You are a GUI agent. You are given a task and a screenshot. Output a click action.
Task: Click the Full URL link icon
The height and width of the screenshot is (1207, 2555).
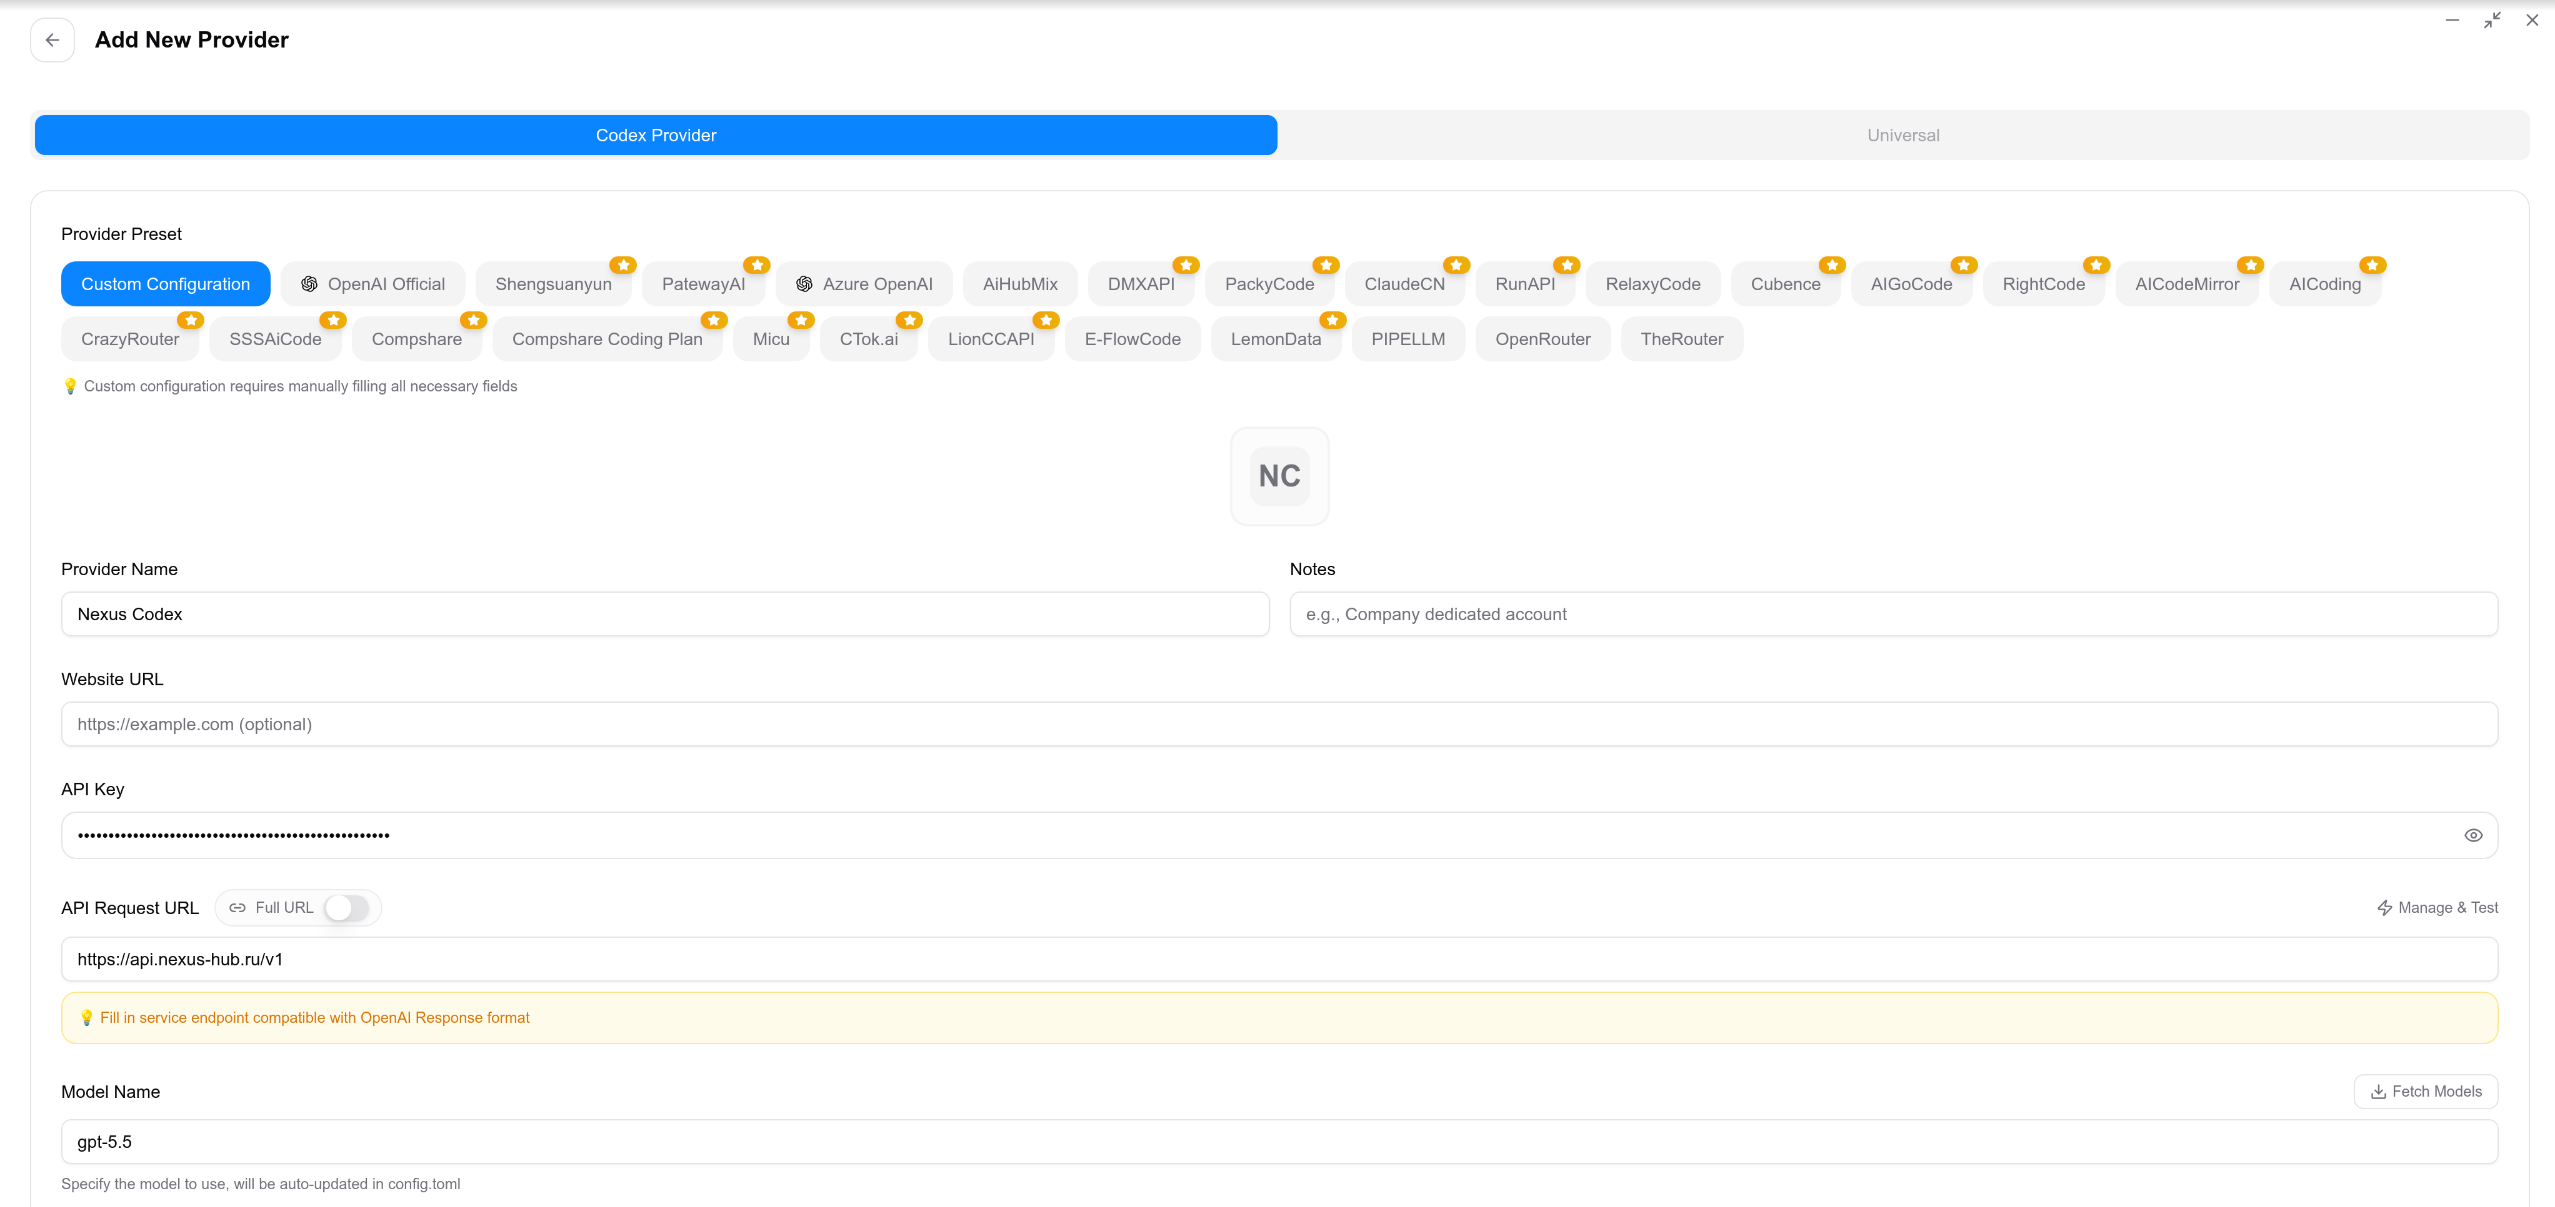[237, 908]
